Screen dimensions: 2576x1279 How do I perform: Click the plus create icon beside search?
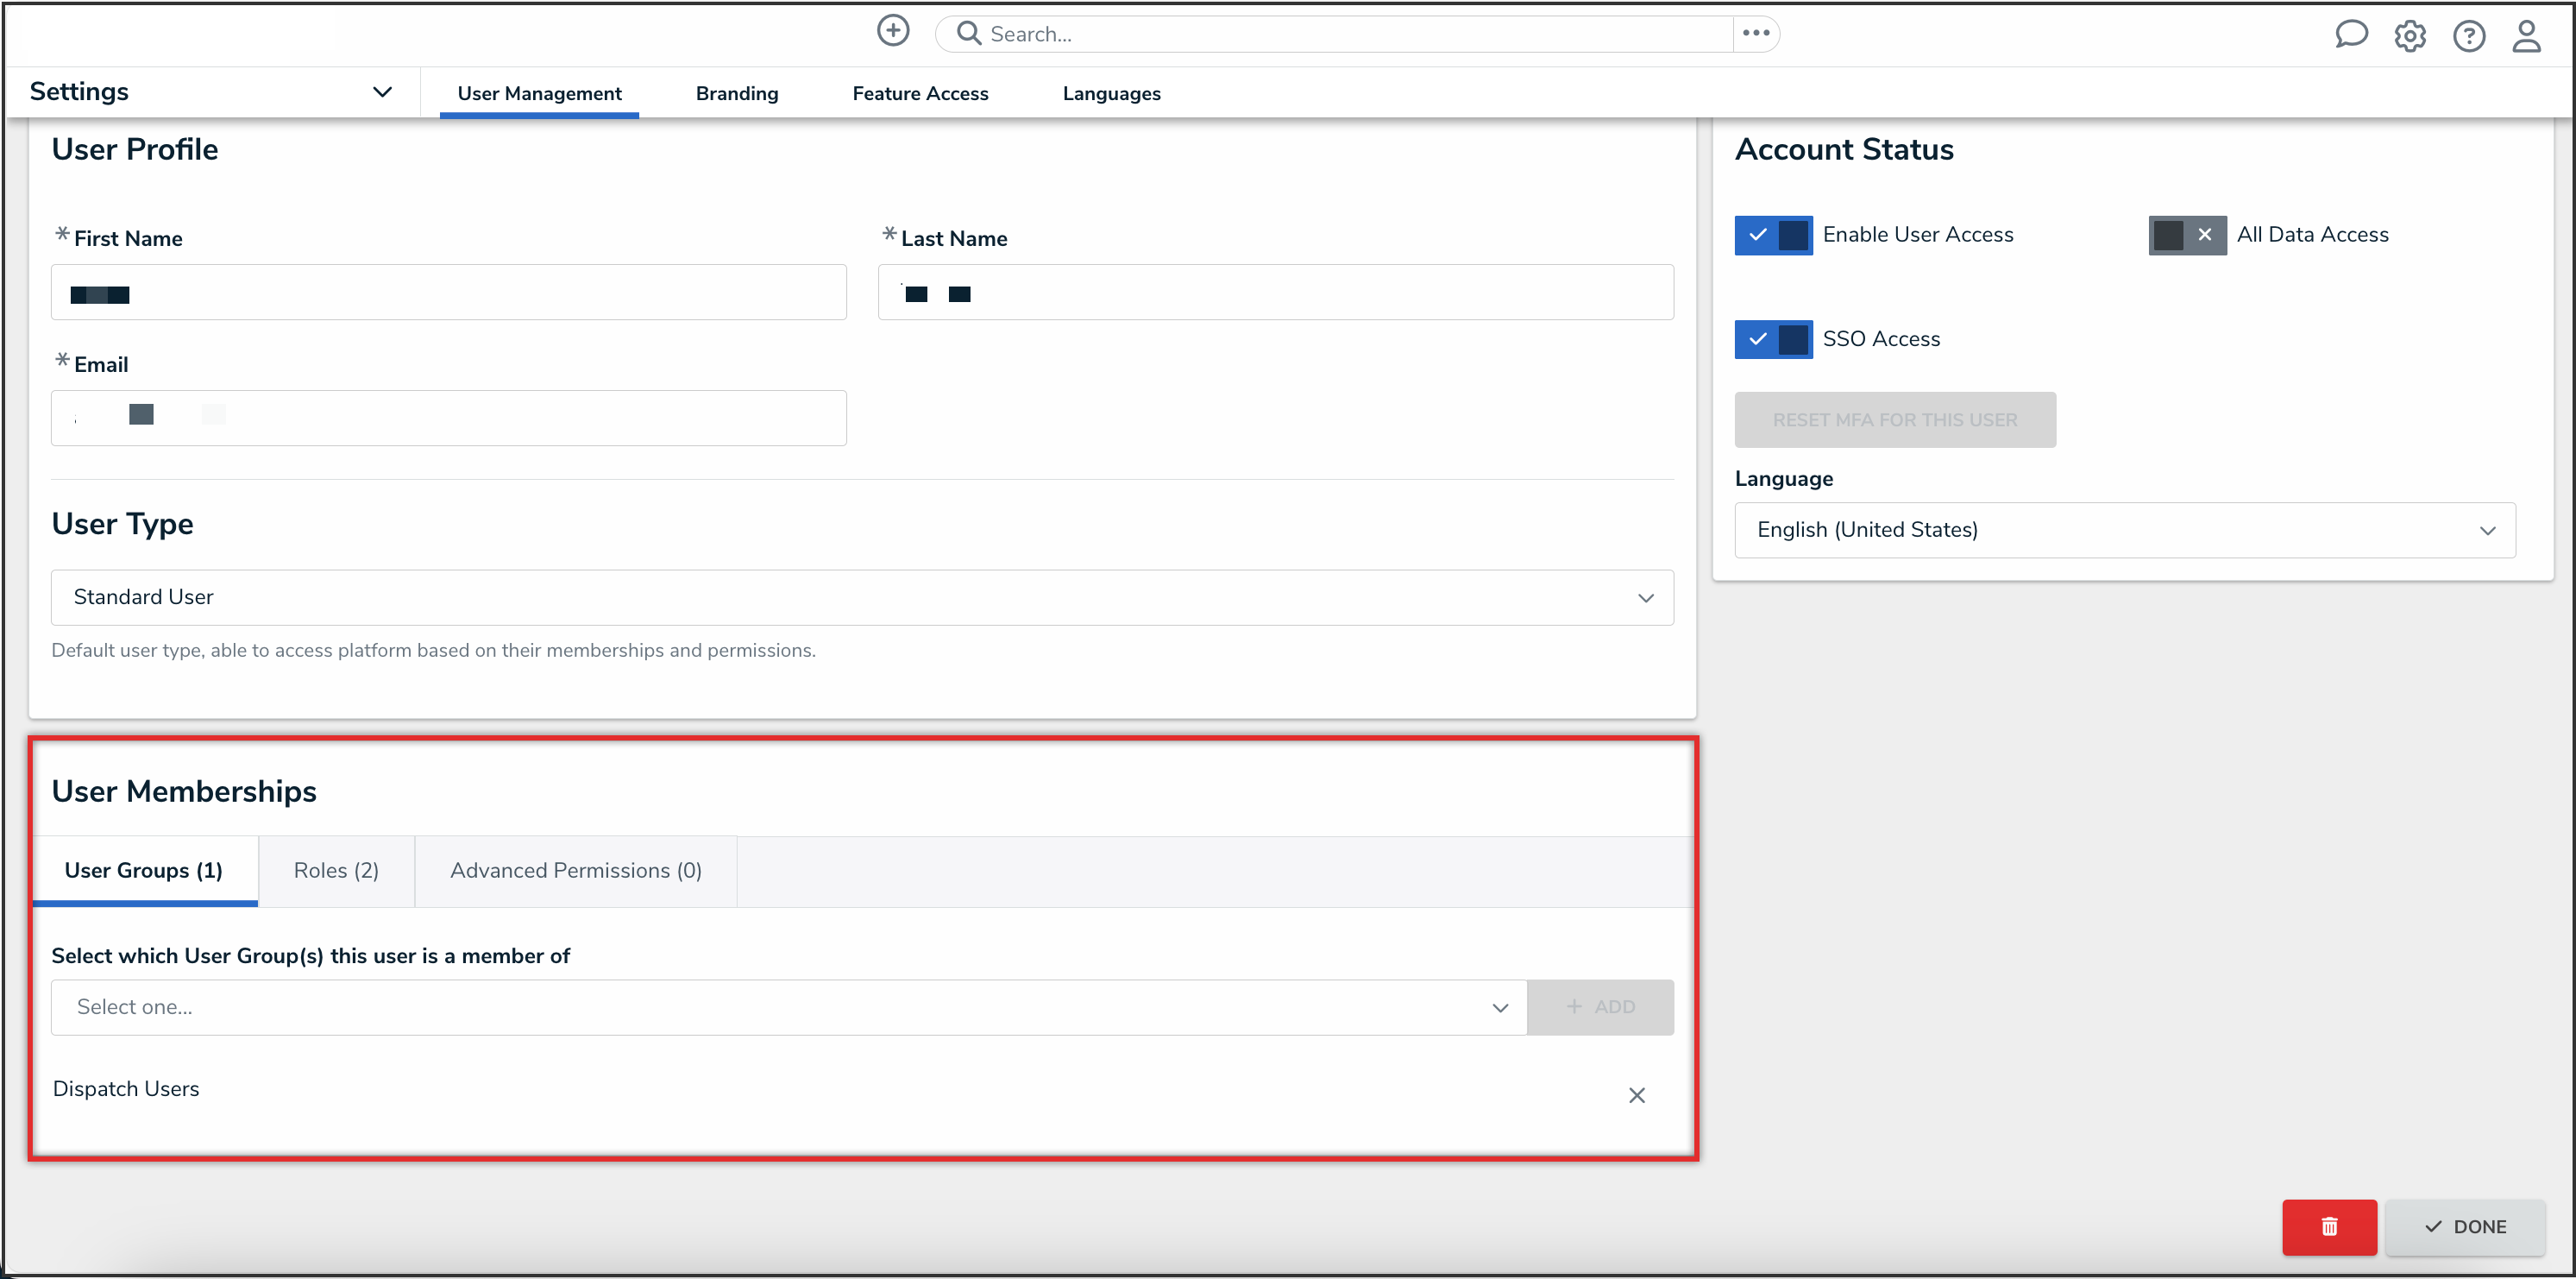(892, 32)
